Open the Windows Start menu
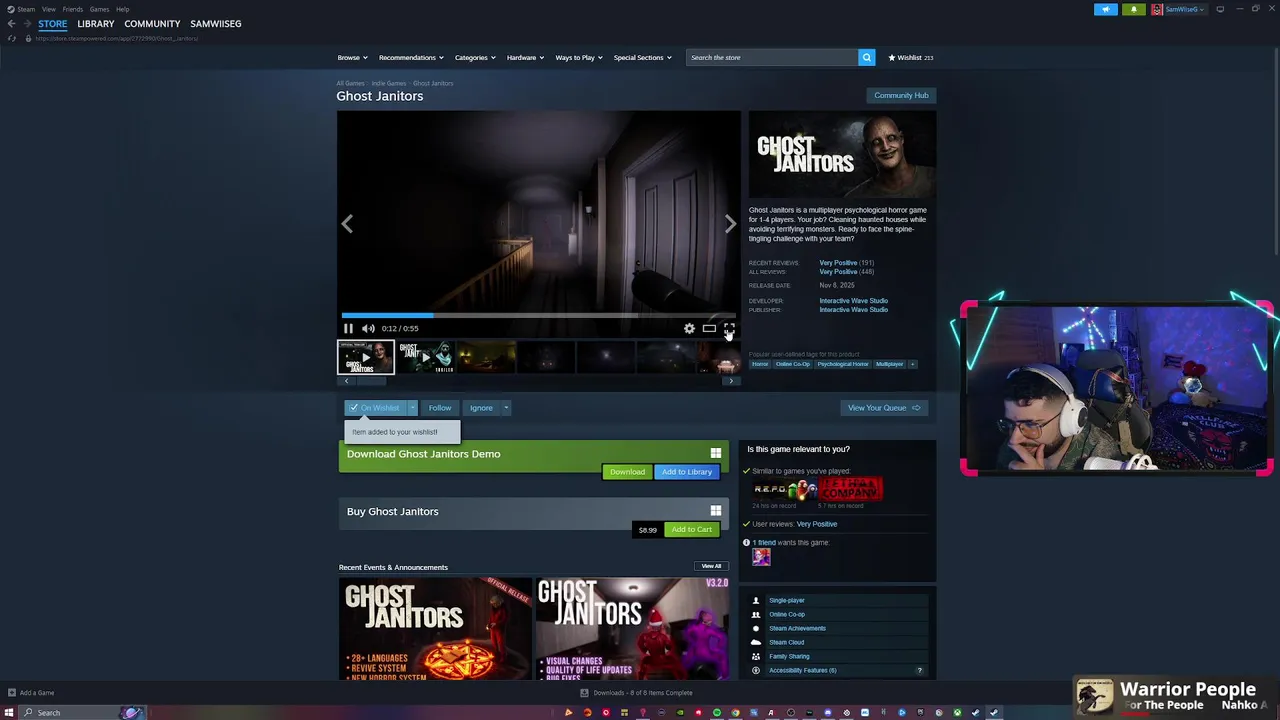Screen dimensions: 1280x720 9,712
